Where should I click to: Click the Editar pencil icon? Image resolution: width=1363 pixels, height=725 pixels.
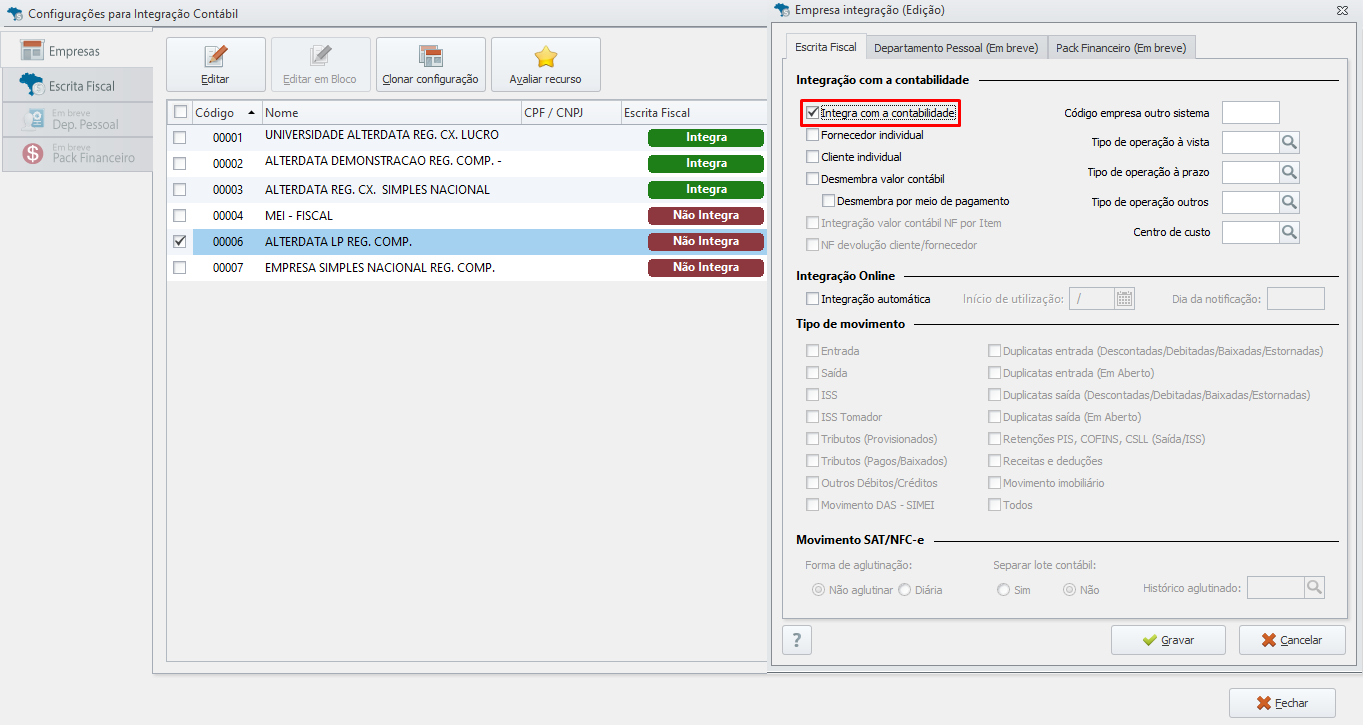point(216,56)
